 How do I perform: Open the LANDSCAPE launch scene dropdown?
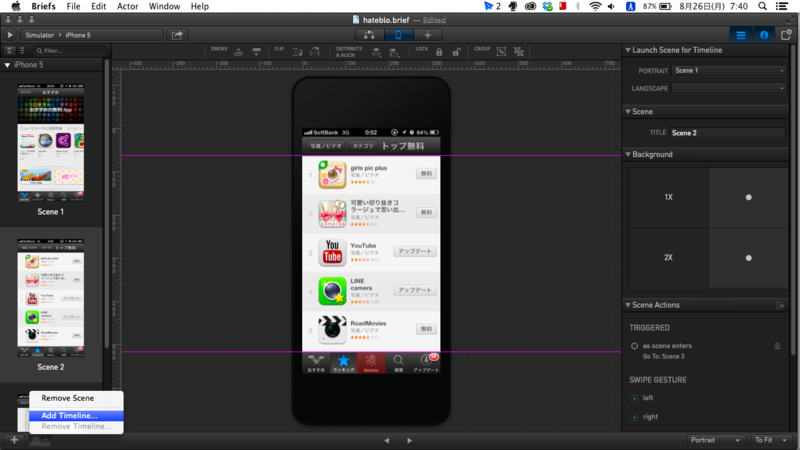(x=729, y=88)
